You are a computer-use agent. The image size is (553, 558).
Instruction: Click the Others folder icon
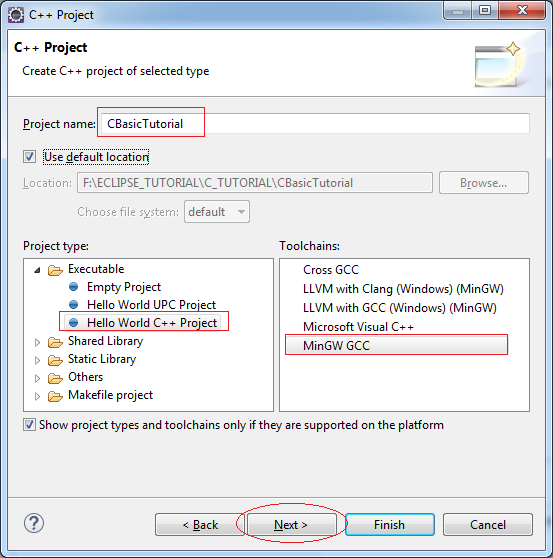pyautogui.click(x=55, y=378)
